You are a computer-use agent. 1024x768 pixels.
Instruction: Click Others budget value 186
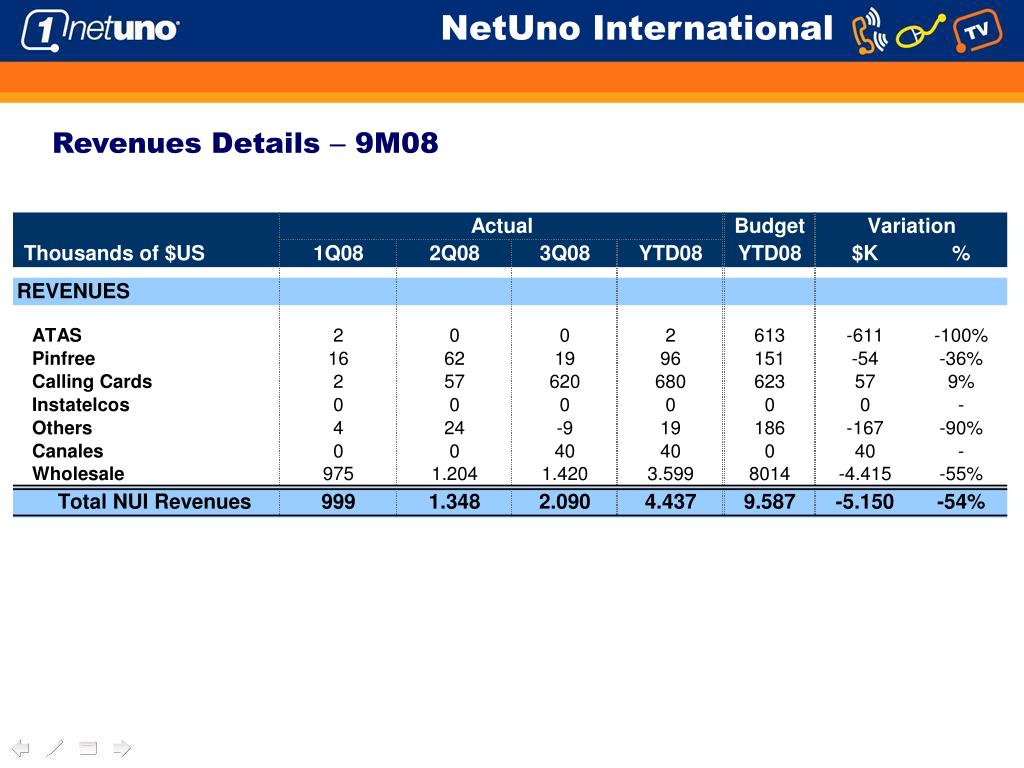769,428
